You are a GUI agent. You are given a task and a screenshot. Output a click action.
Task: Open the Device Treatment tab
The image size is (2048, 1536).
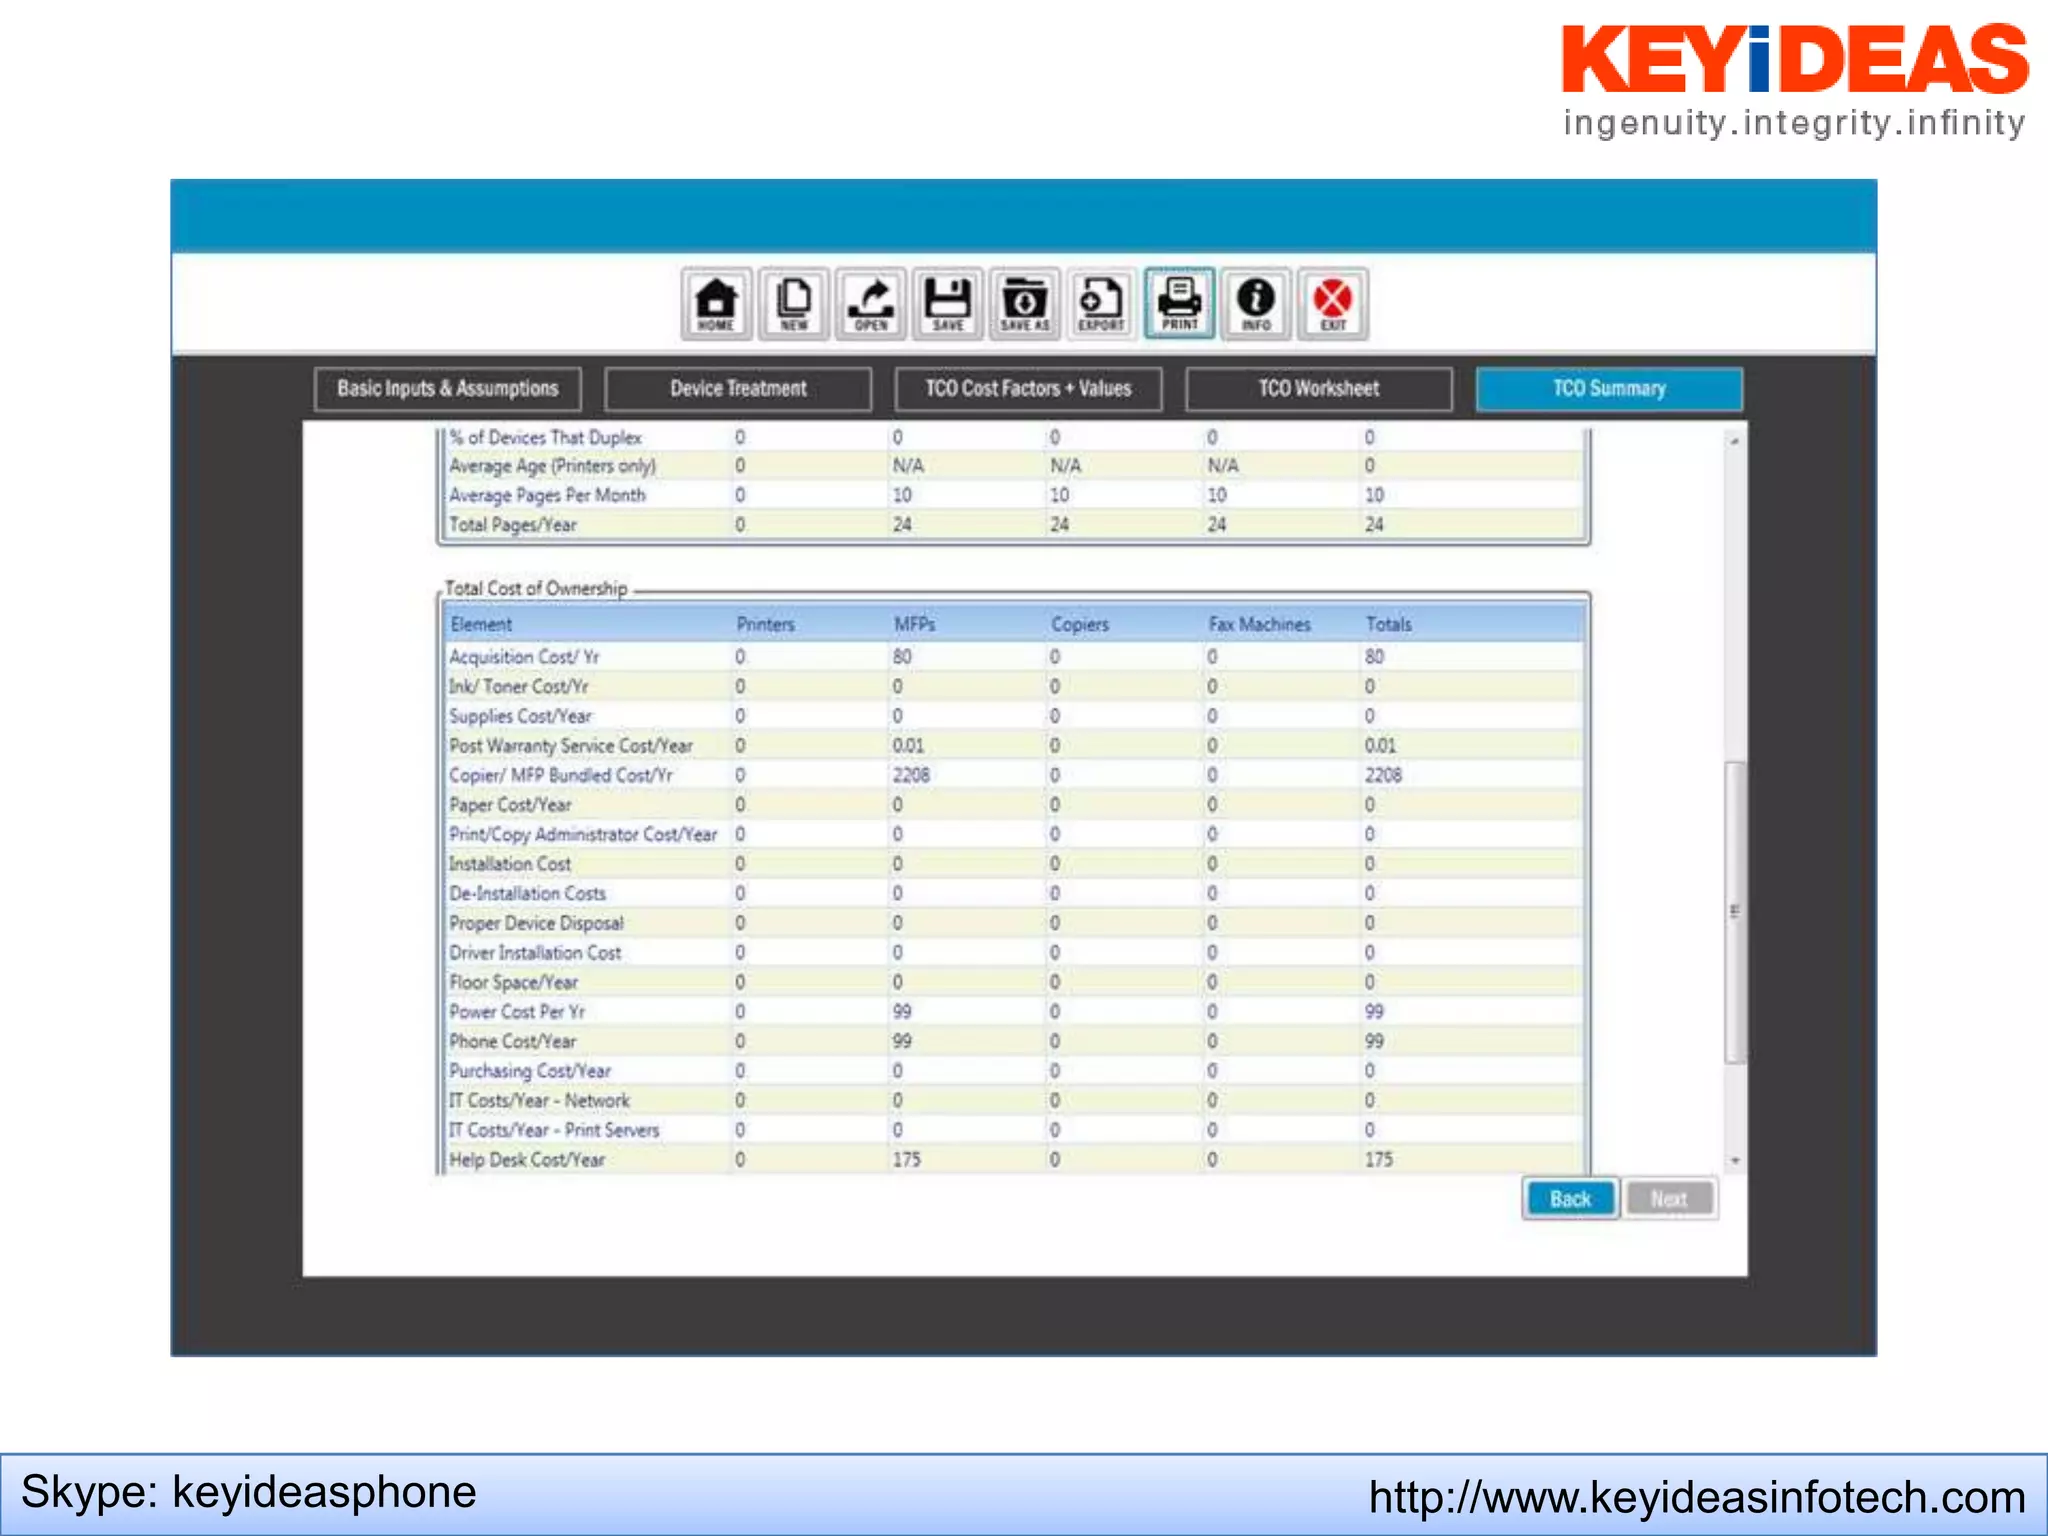[738, 389]
